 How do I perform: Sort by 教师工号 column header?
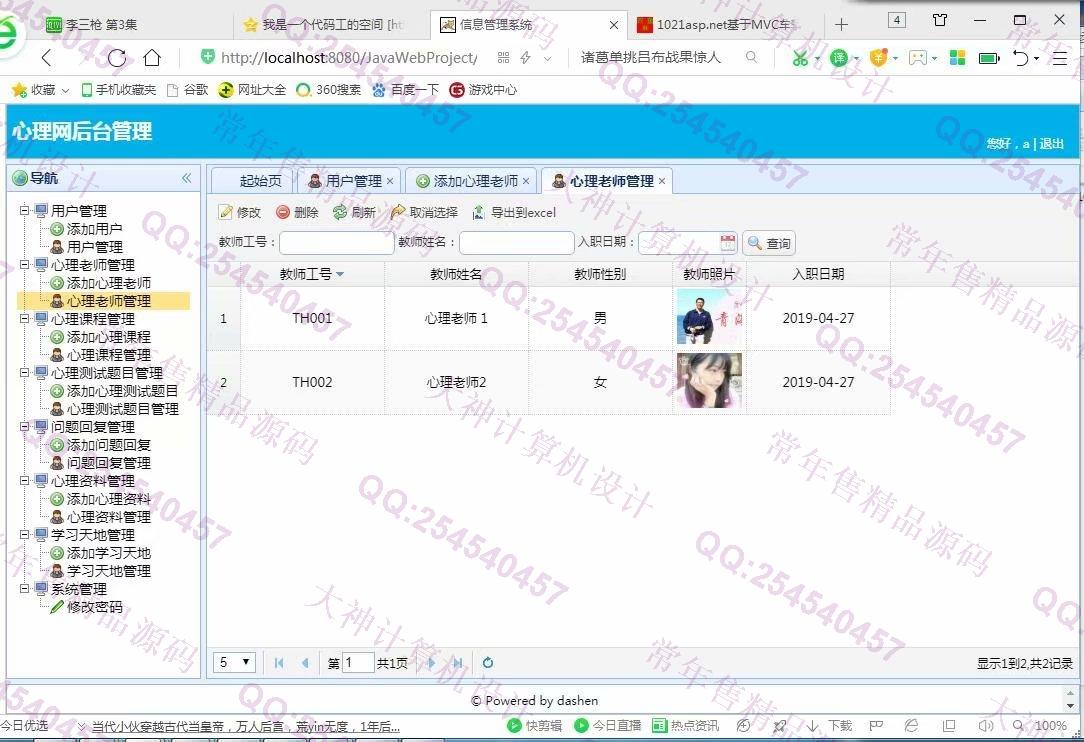tap(311, 274)
